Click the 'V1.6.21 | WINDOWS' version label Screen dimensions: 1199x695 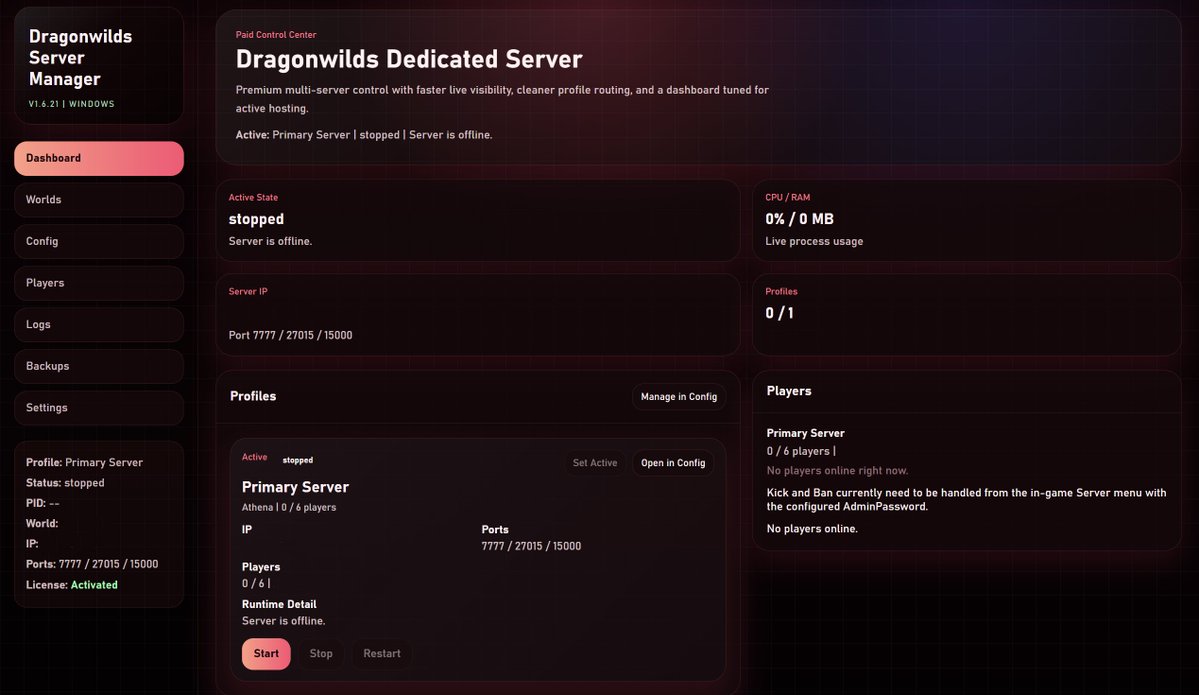[x=72, y=104]
